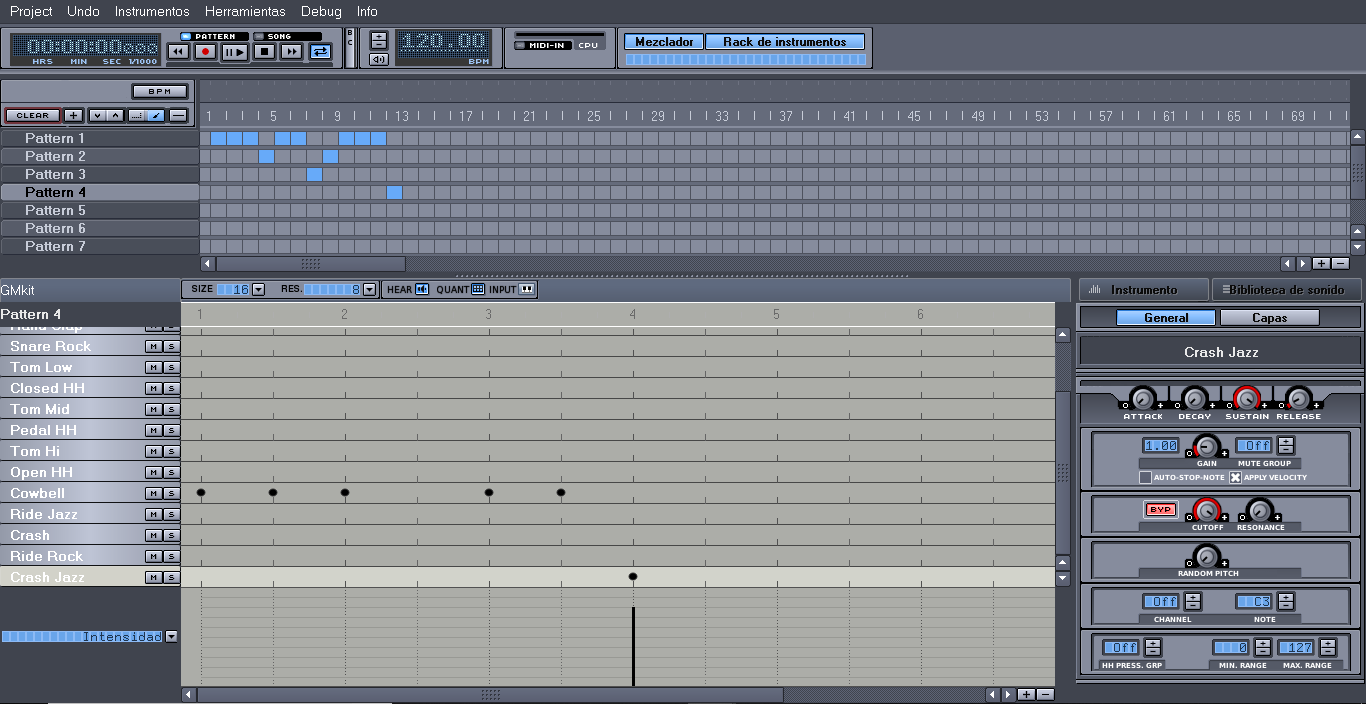Move the selected pattern up
The image size is (1366, 704).
(116, 115)
